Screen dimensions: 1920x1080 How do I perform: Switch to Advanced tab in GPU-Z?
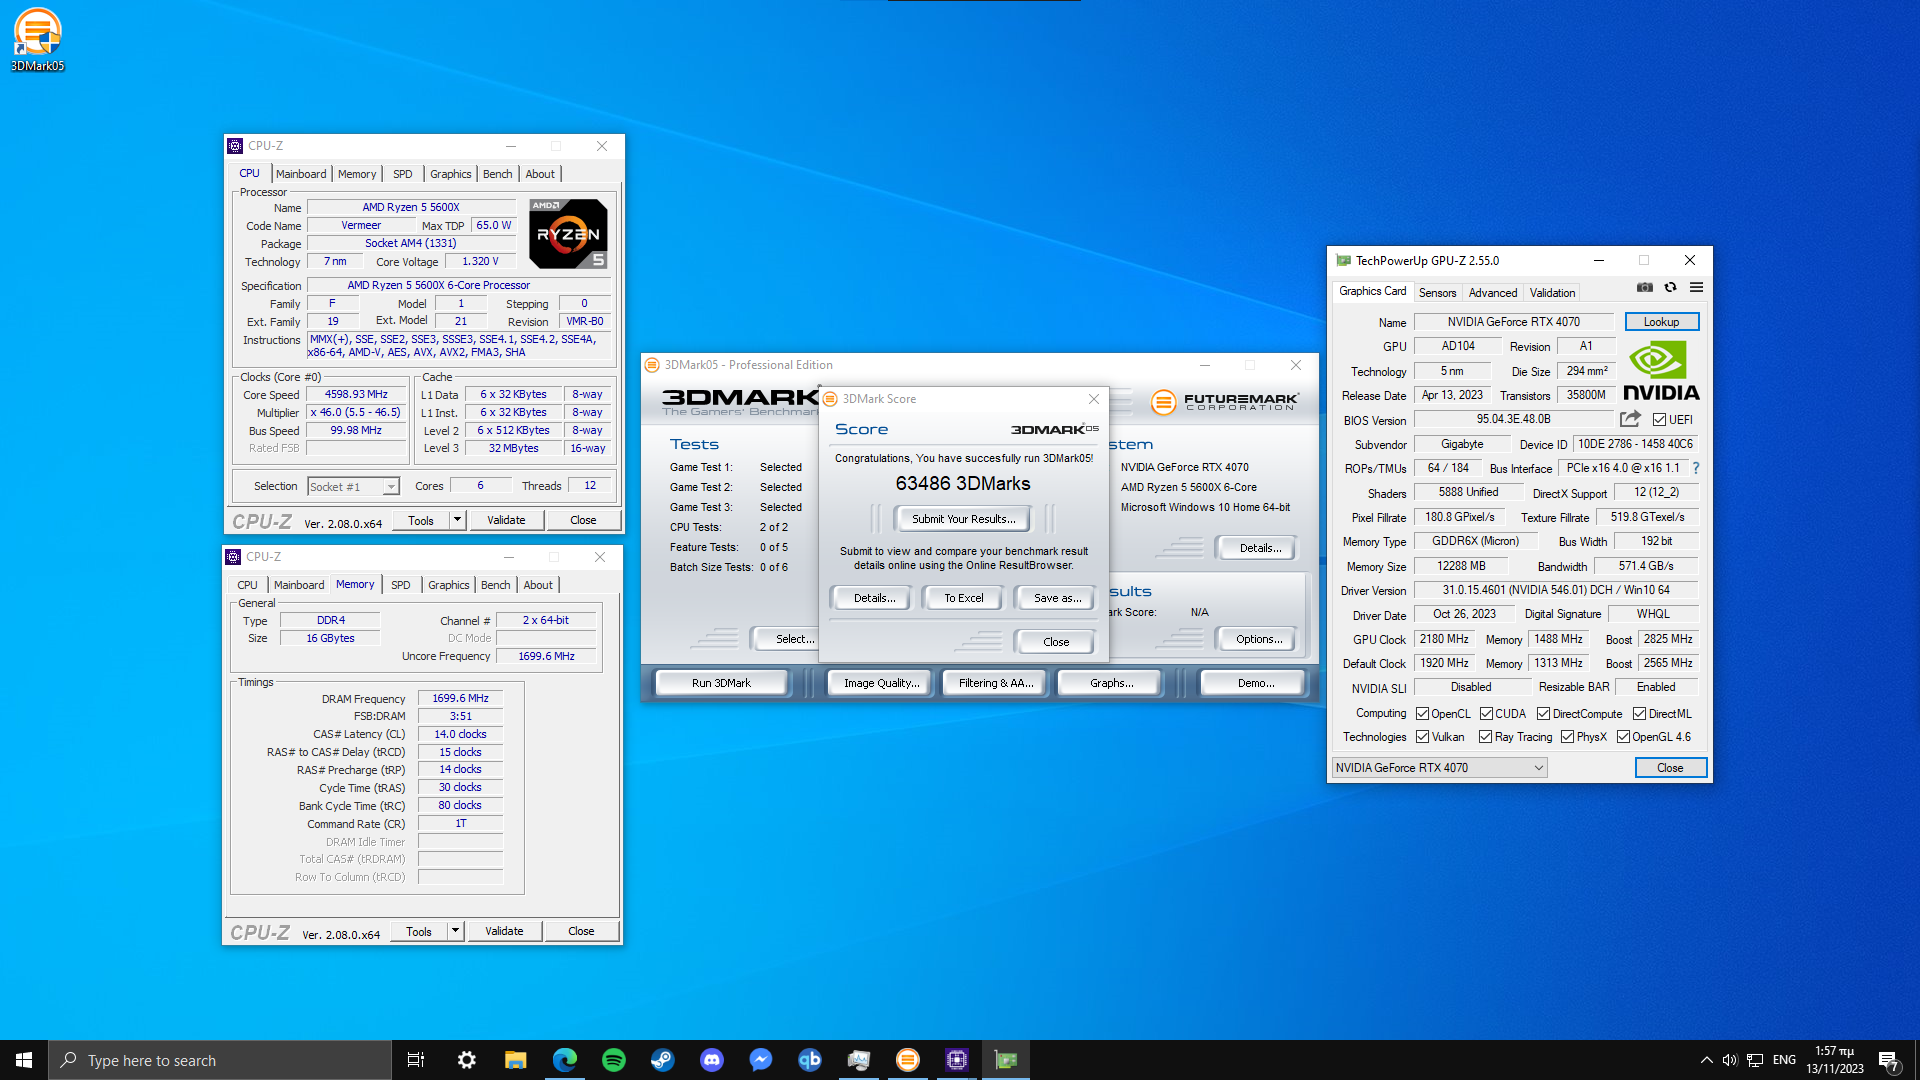1492,293
